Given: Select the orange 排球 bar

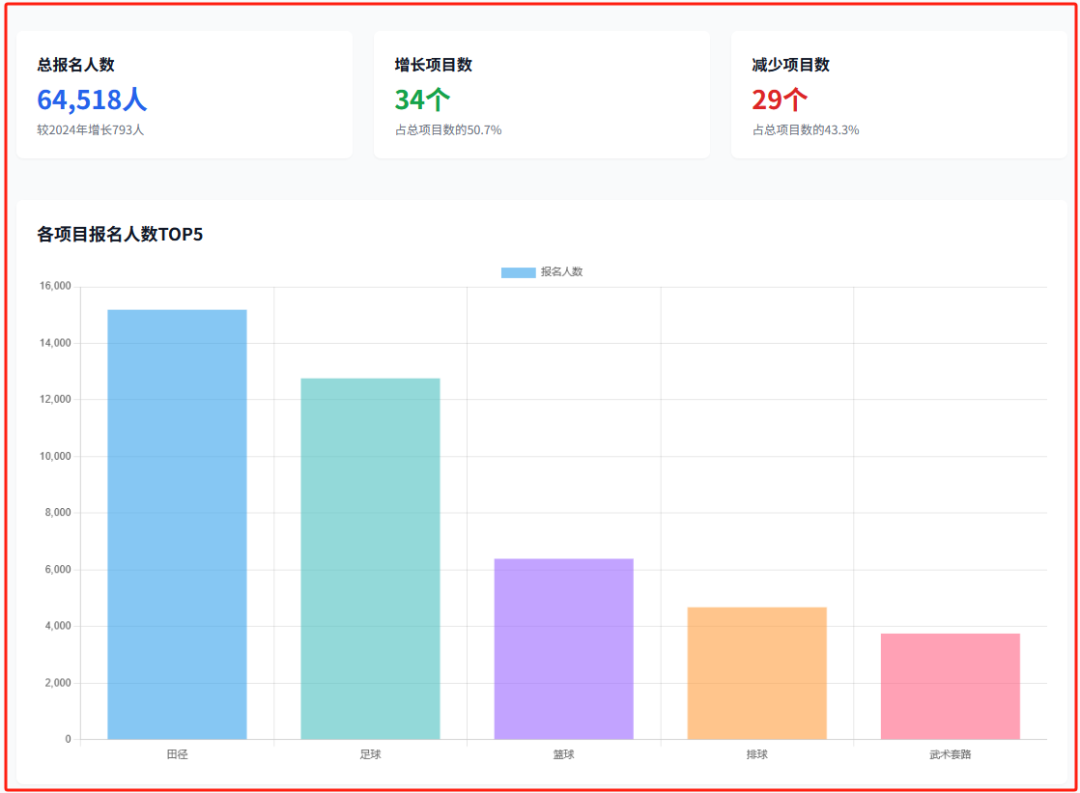Looking at the screenshot, I should pyautogui.click(x=757, y=673).
